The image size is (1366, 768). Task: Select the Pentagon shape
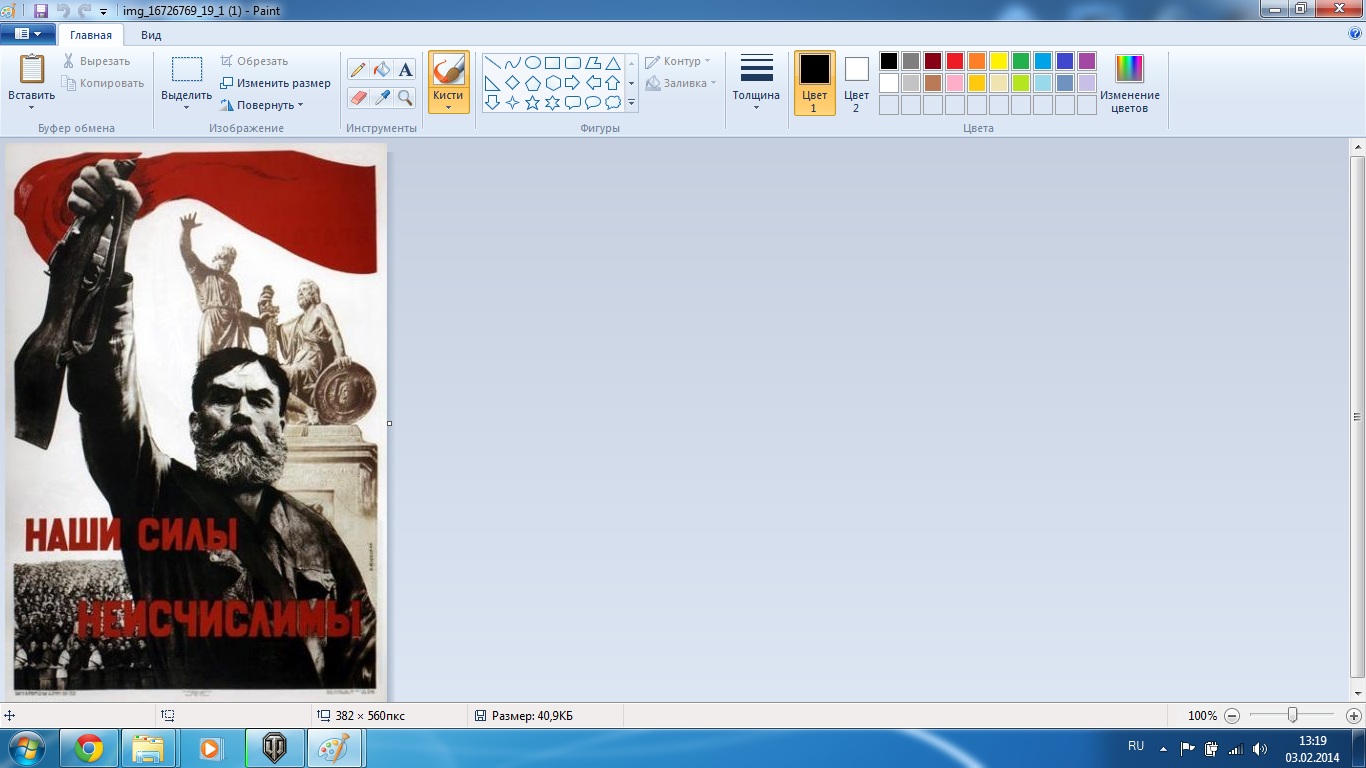pos(533,83)
